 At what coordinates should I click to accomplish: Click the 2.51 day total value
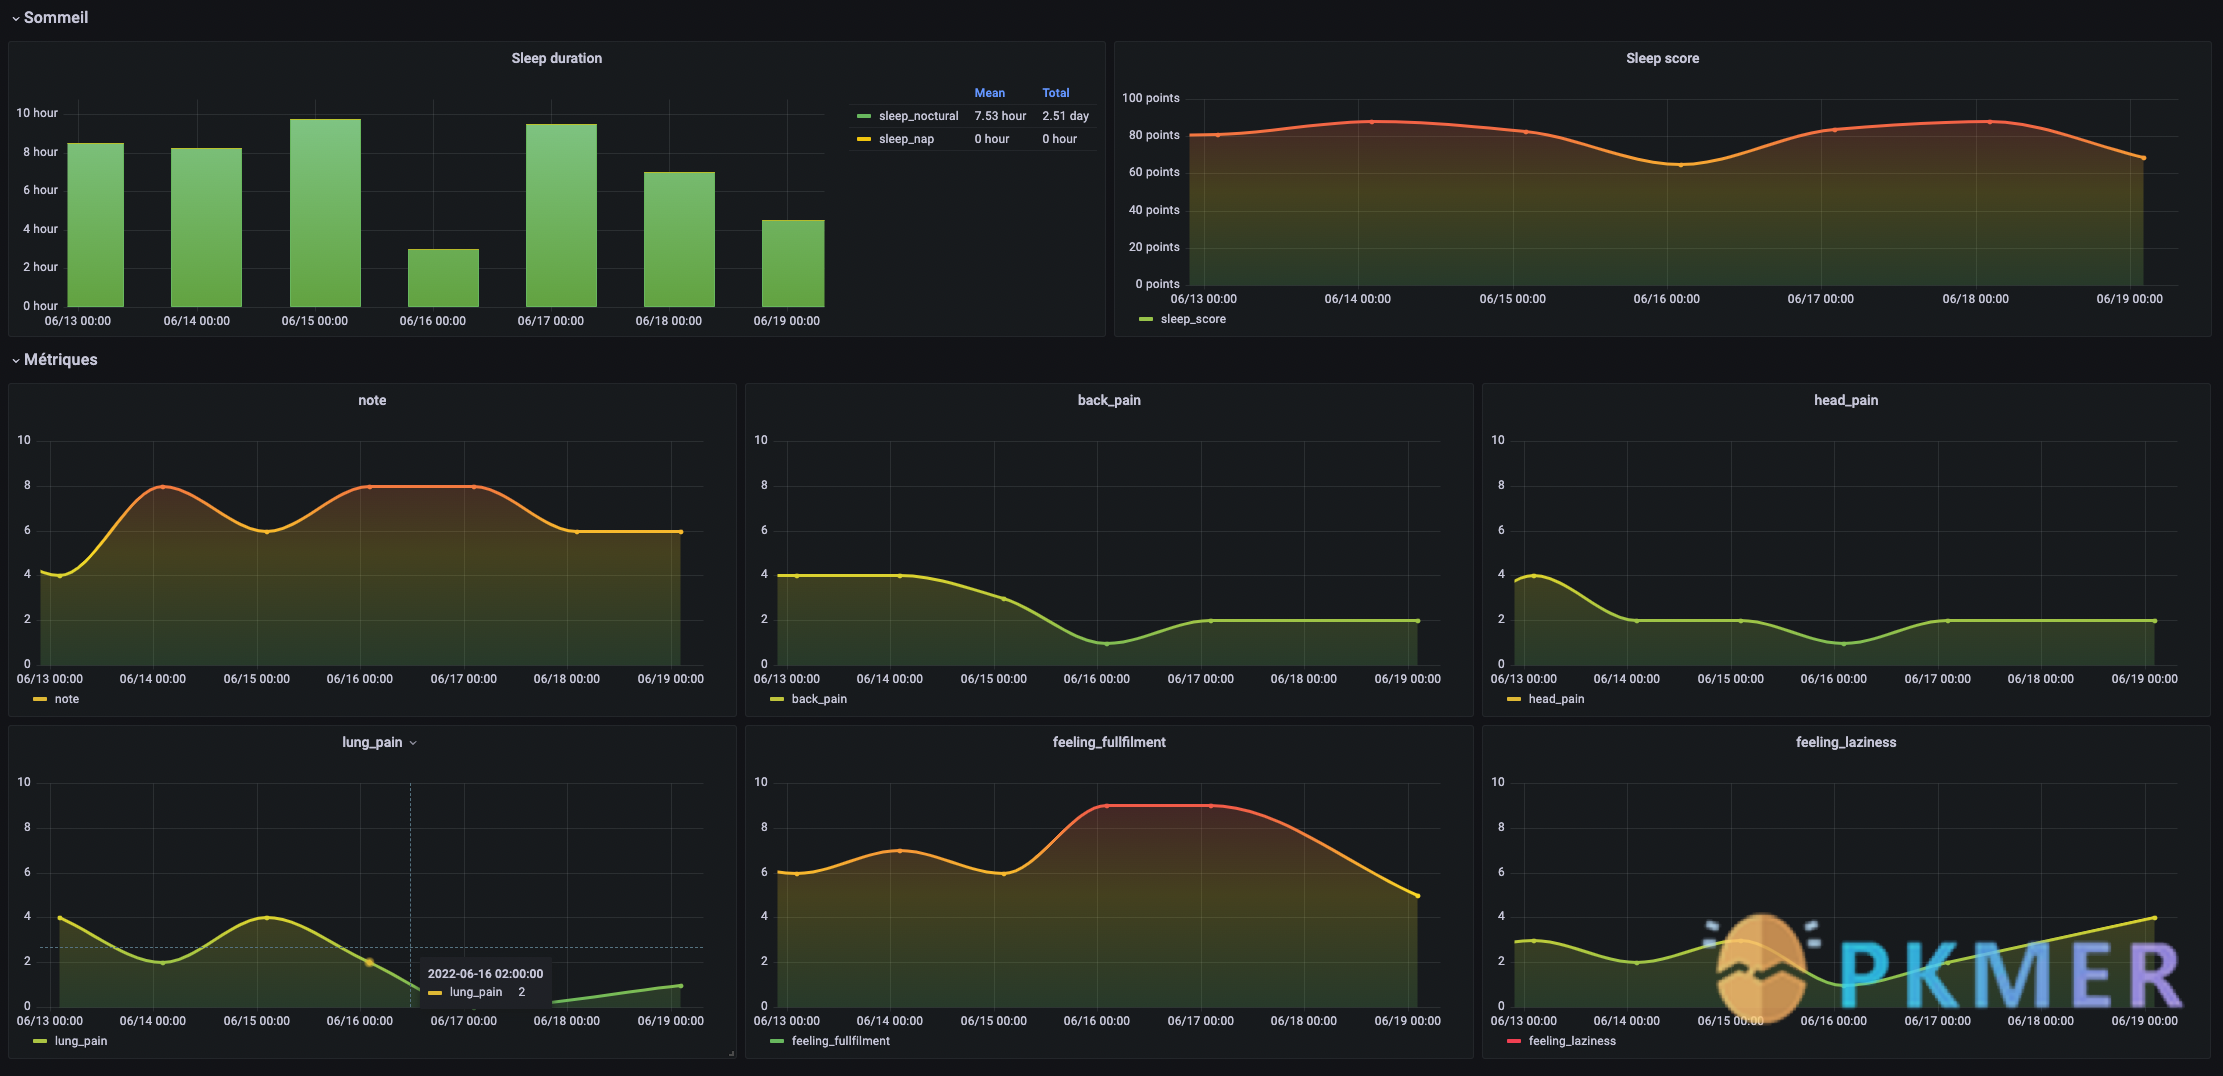[1065, 116]
